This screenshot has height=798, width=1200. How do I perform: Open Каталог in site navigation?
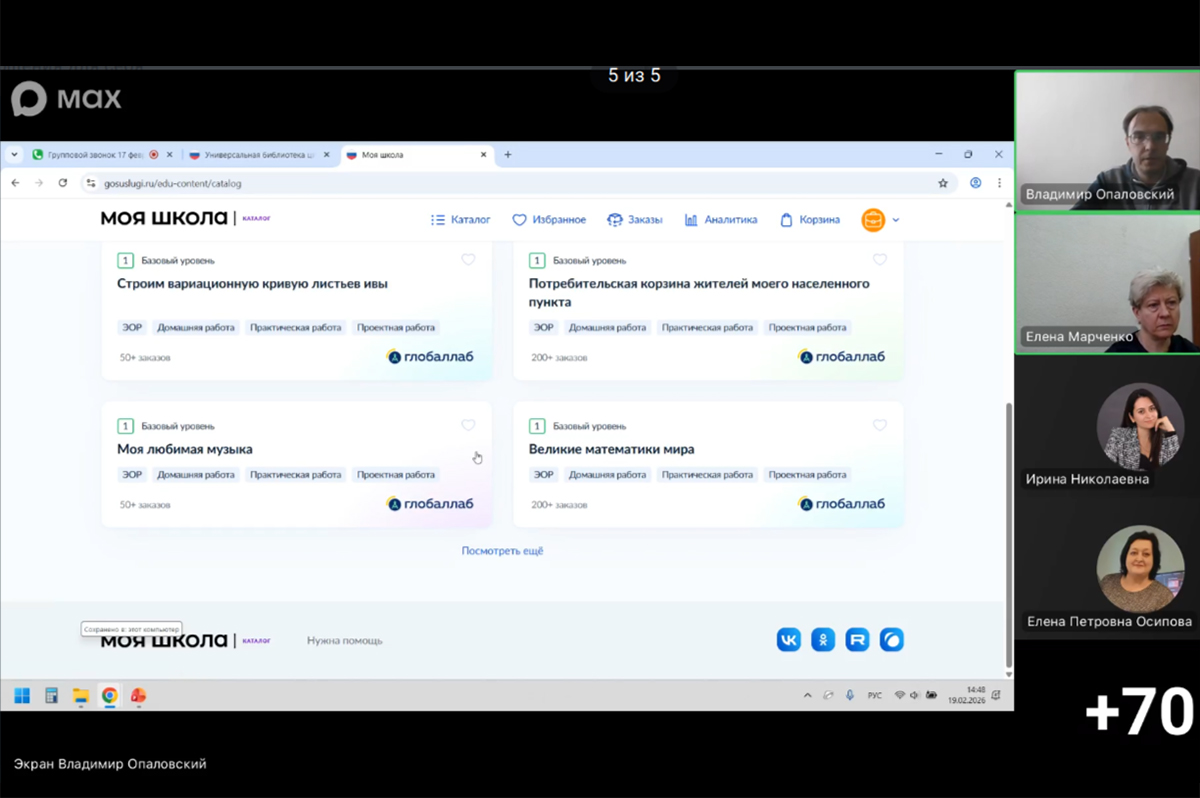(460, 219)
